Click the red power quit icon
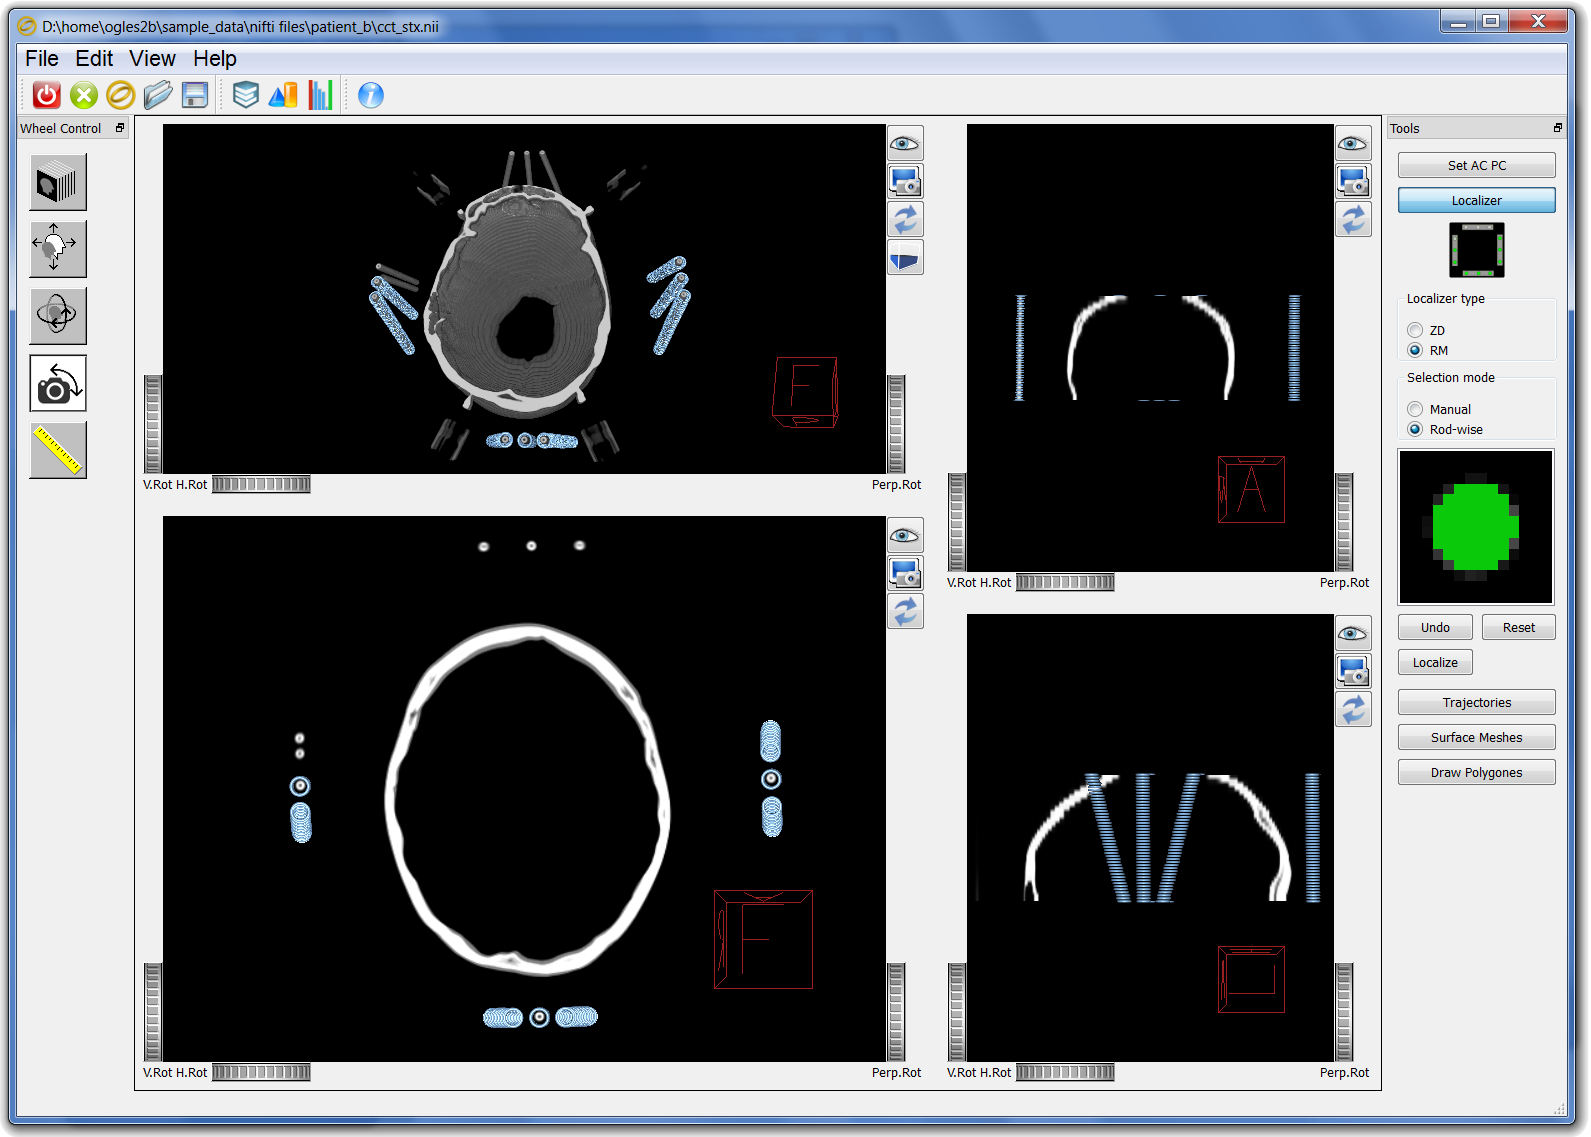The width and height of the screenshot is (1591, 1137). pyautogui.click(x=47, y=95)
